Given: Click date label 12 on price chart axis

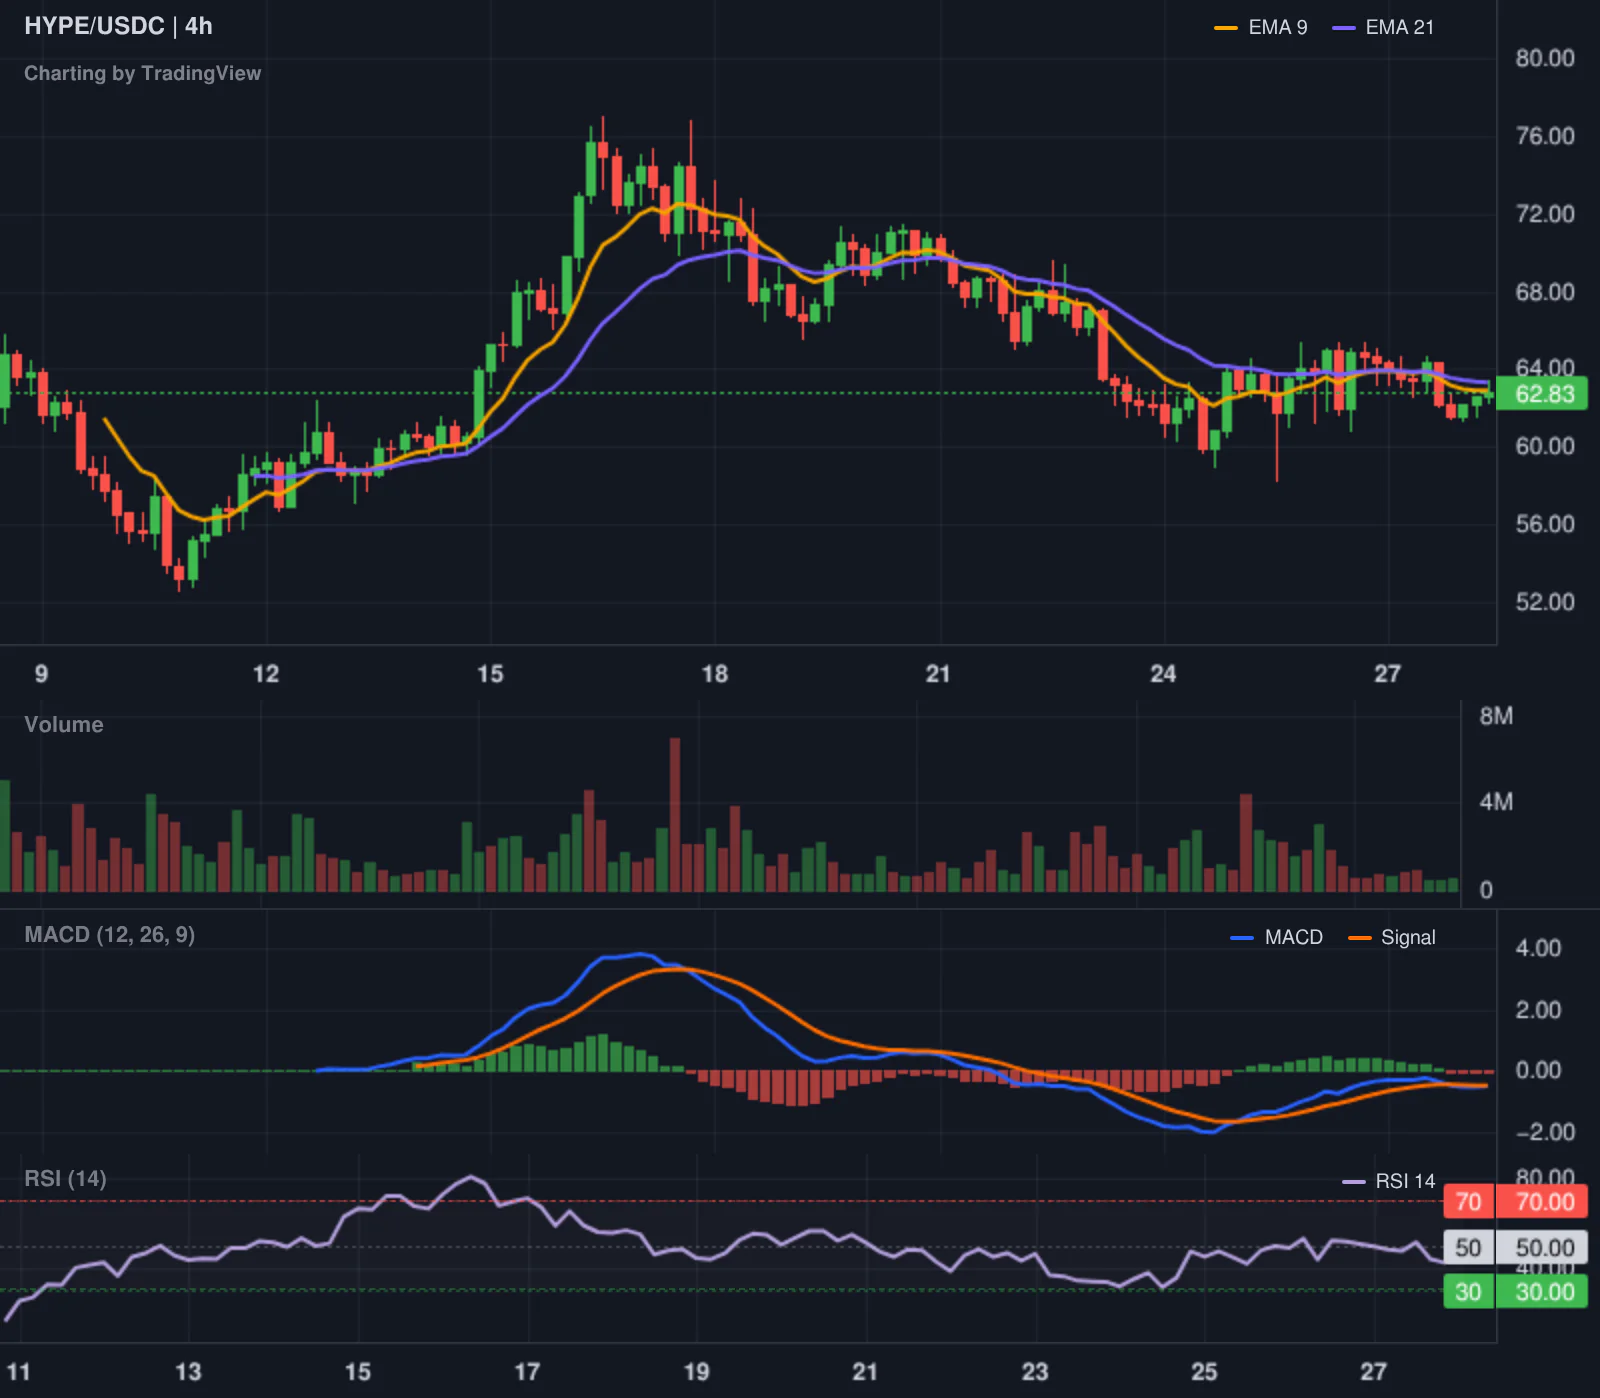Looking at the screenshot, I should pyautogui.click(x=266, y=674).
